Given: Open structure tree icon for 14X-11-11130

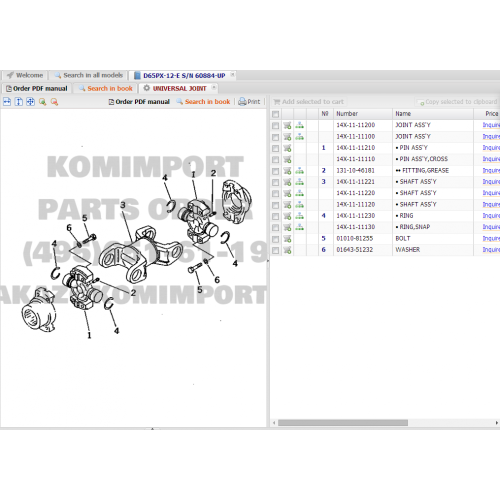Looking at the screenshot, I should coord(299,227).
